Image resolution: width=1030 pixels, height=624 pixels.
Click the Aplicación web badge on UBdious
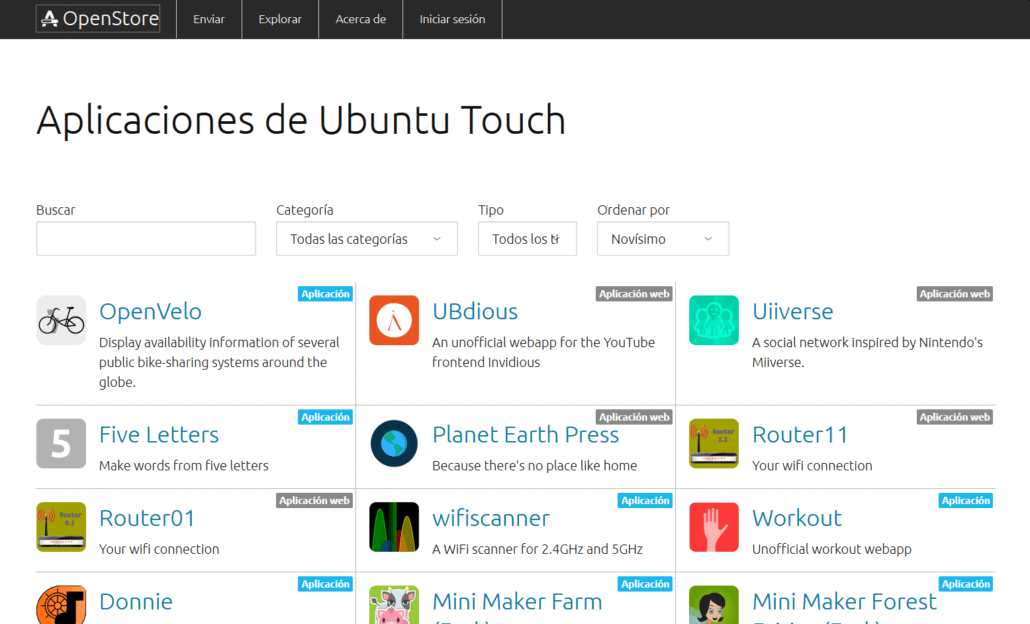[634, 294]
